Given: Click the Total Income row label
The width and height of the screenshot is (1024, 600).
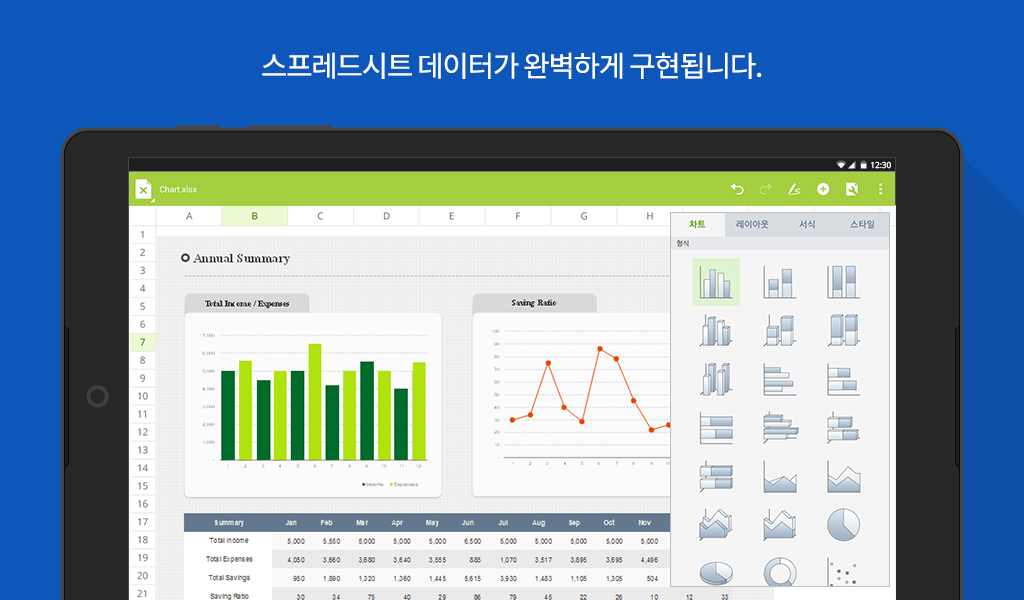Looking at the screenshot, I should (x=229, y=541).
